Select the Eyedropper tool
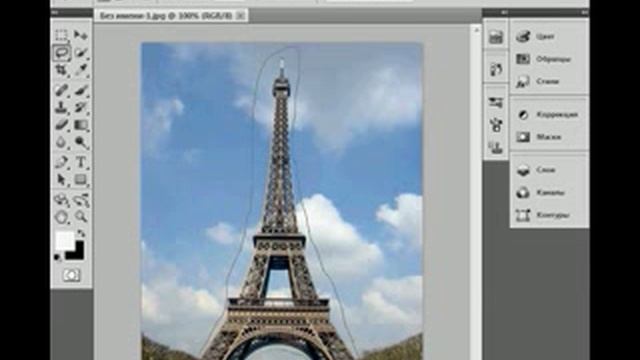The height and width of the screenshot is (360, 640). pos(81,70)
